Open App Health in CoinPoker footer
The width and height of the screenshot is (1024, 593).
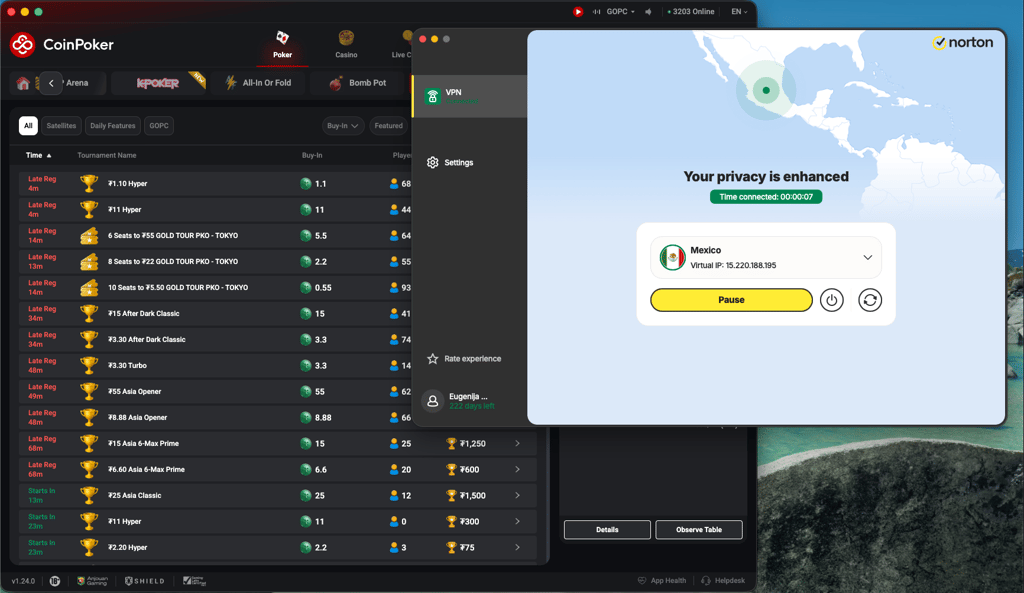tap(662, 581)
